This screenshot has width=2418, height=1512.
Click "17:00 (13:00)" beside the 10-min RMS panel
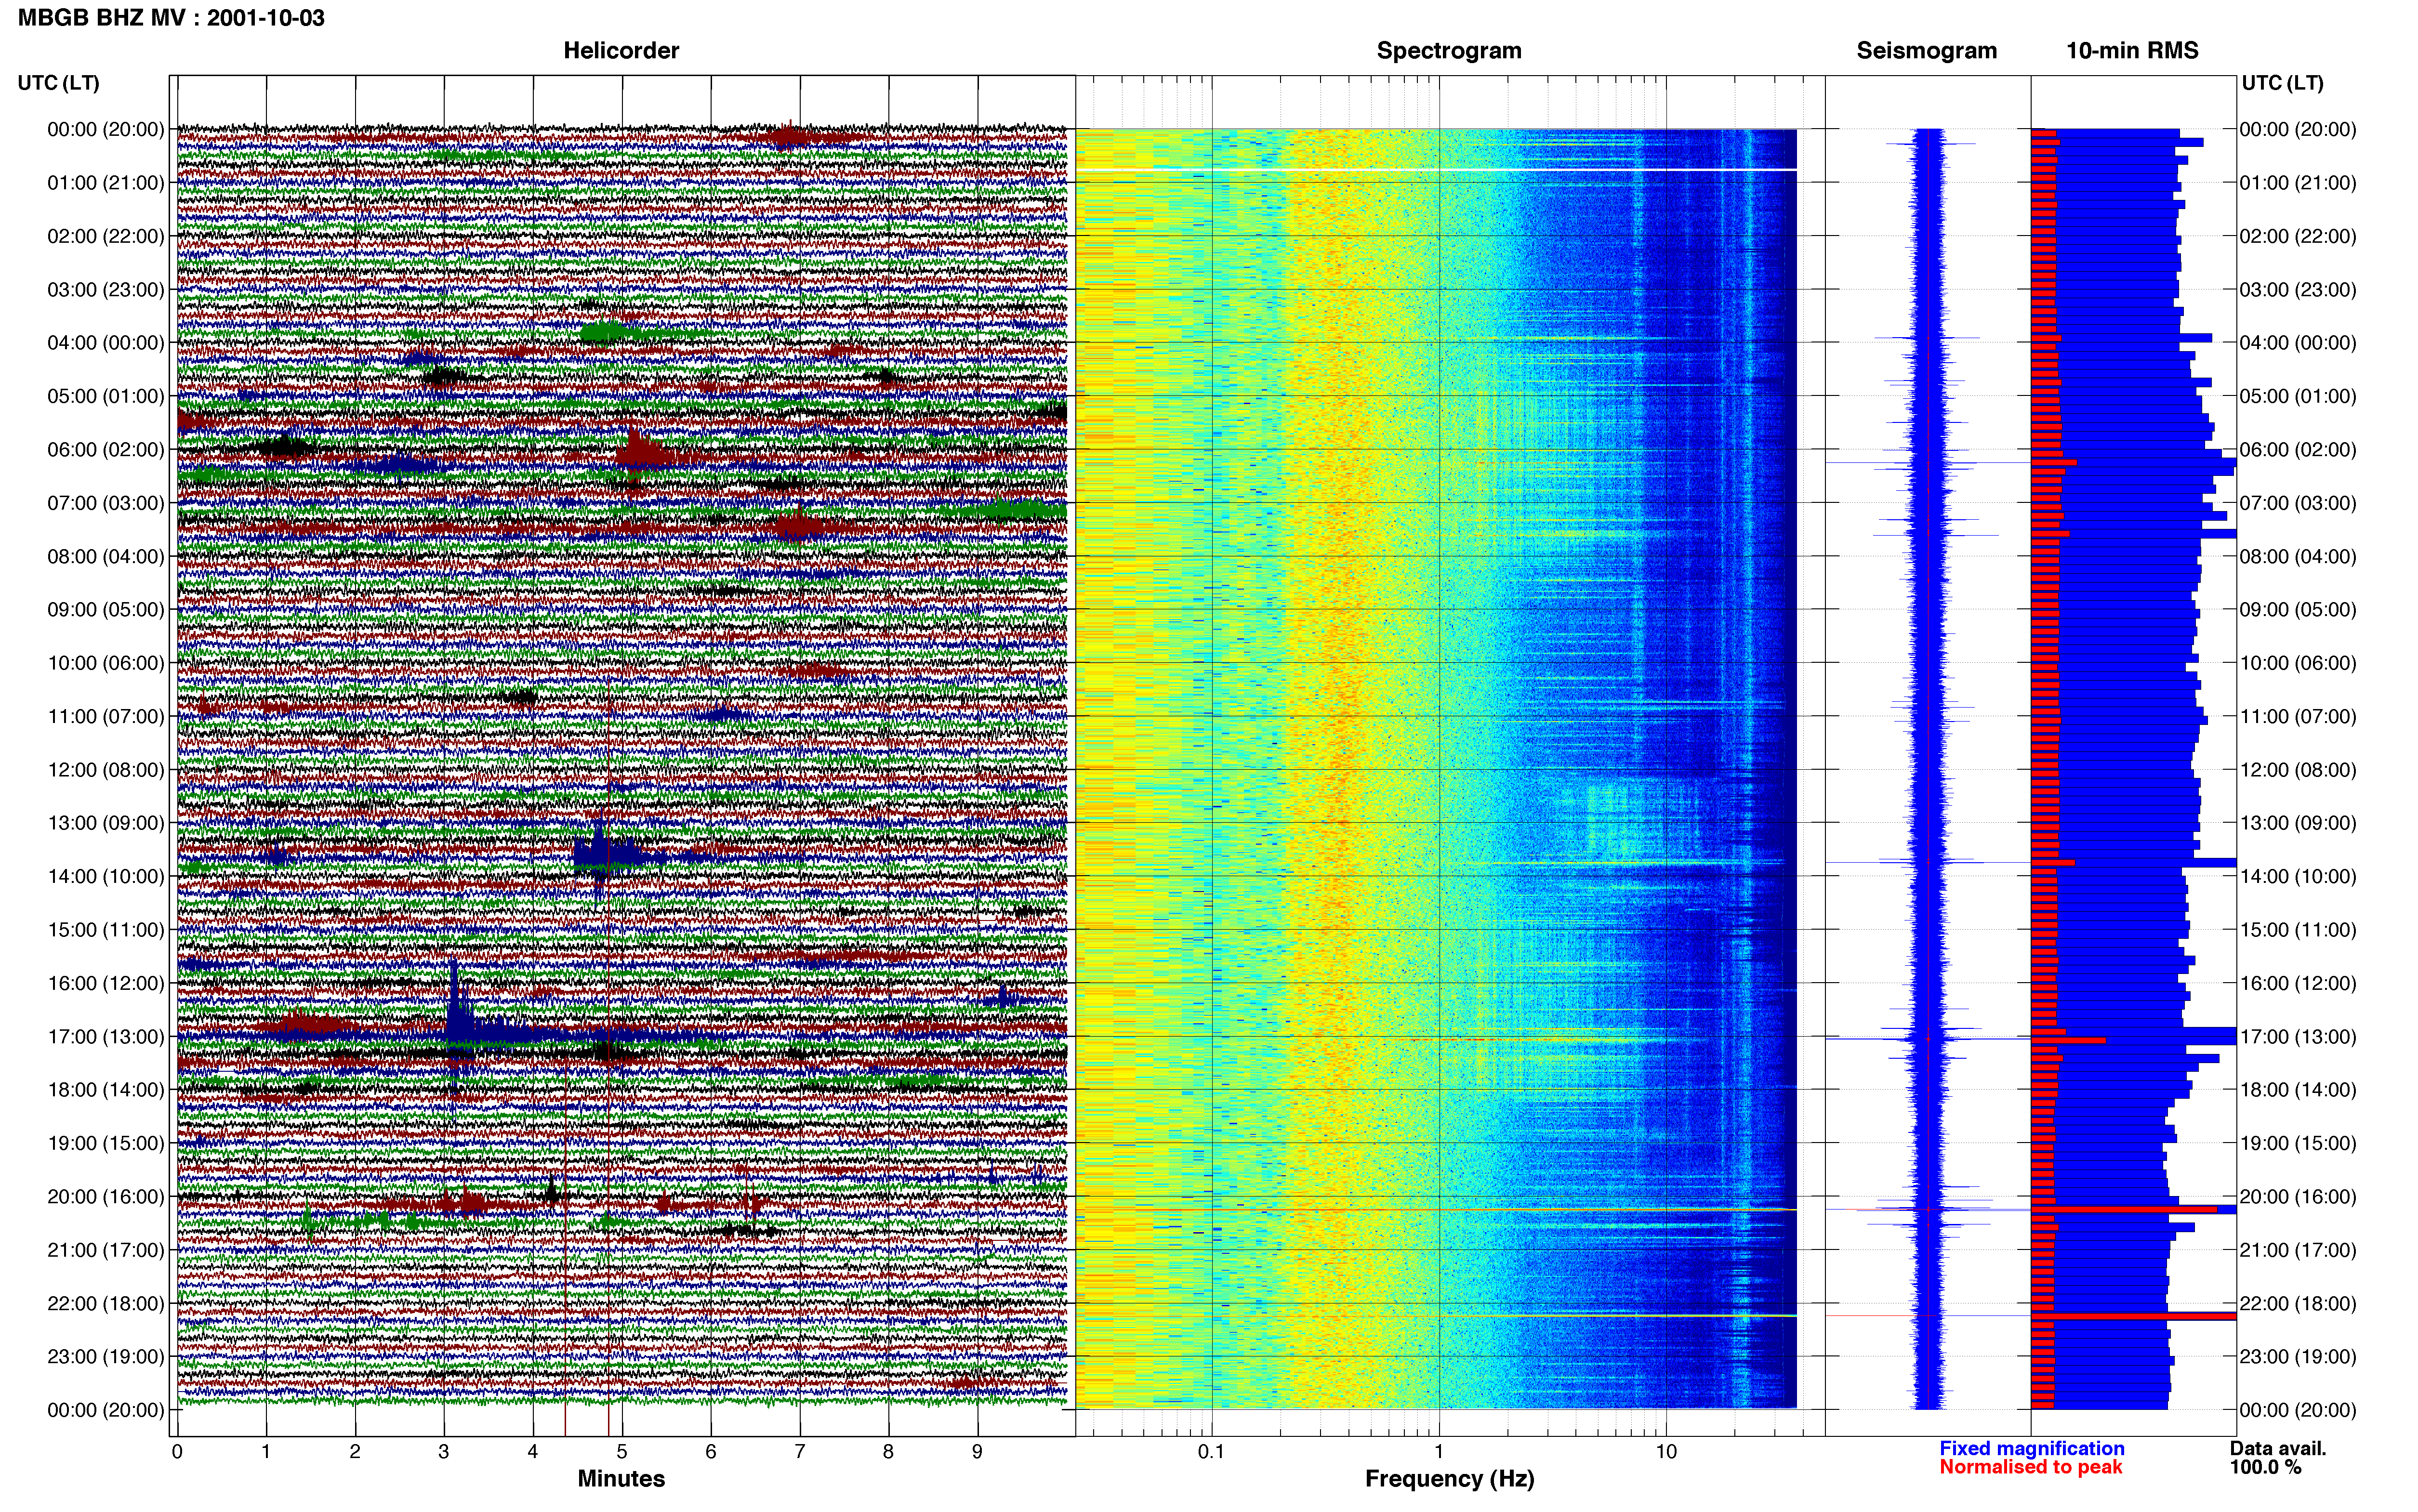[x=2297, y=1037]
